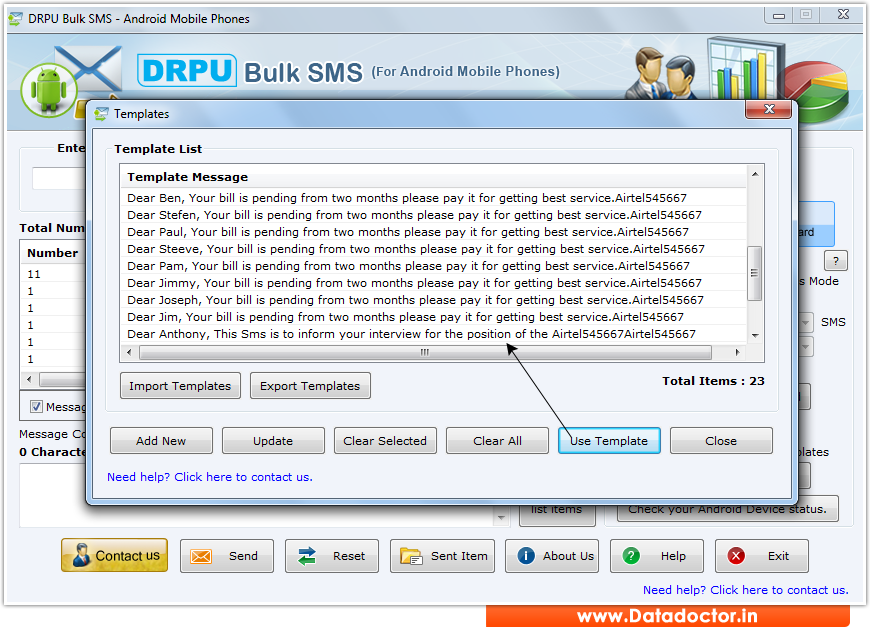Click the red X on Templates dialog
This screenshot has height=627, width=870.
pos(768,109)
